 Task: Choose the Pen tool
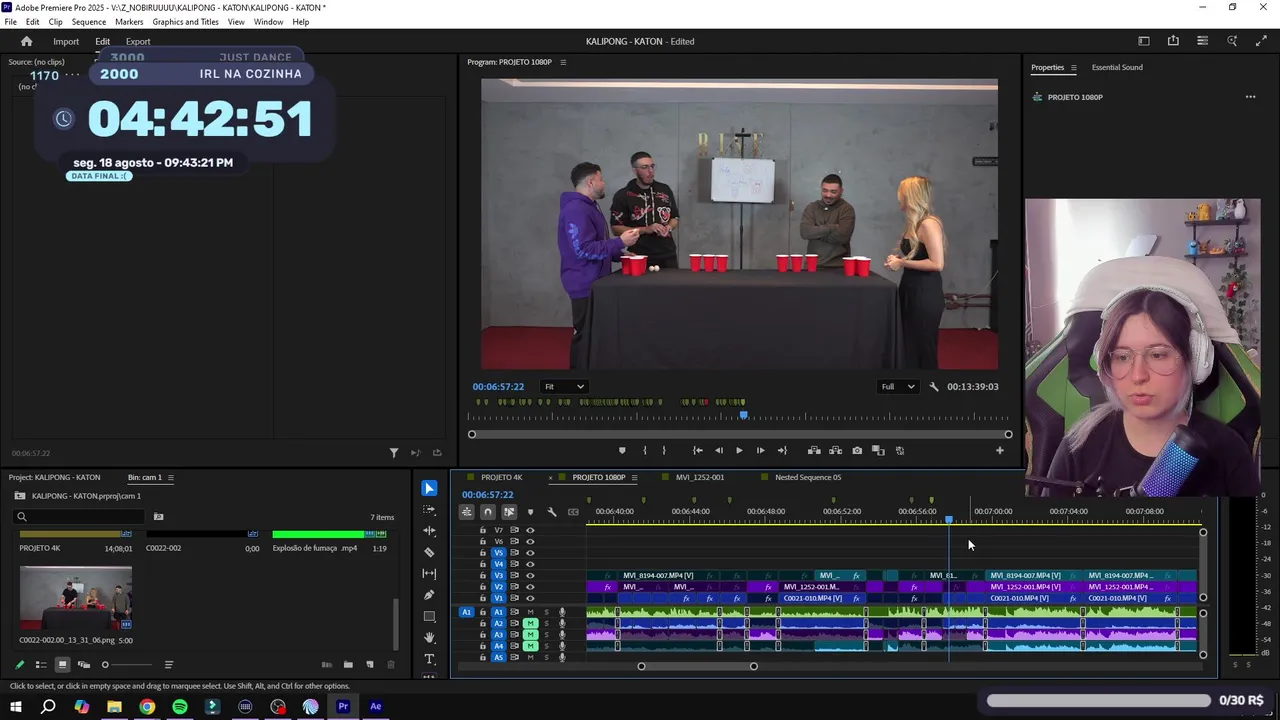pyautogui.click(x=429, y=595)
